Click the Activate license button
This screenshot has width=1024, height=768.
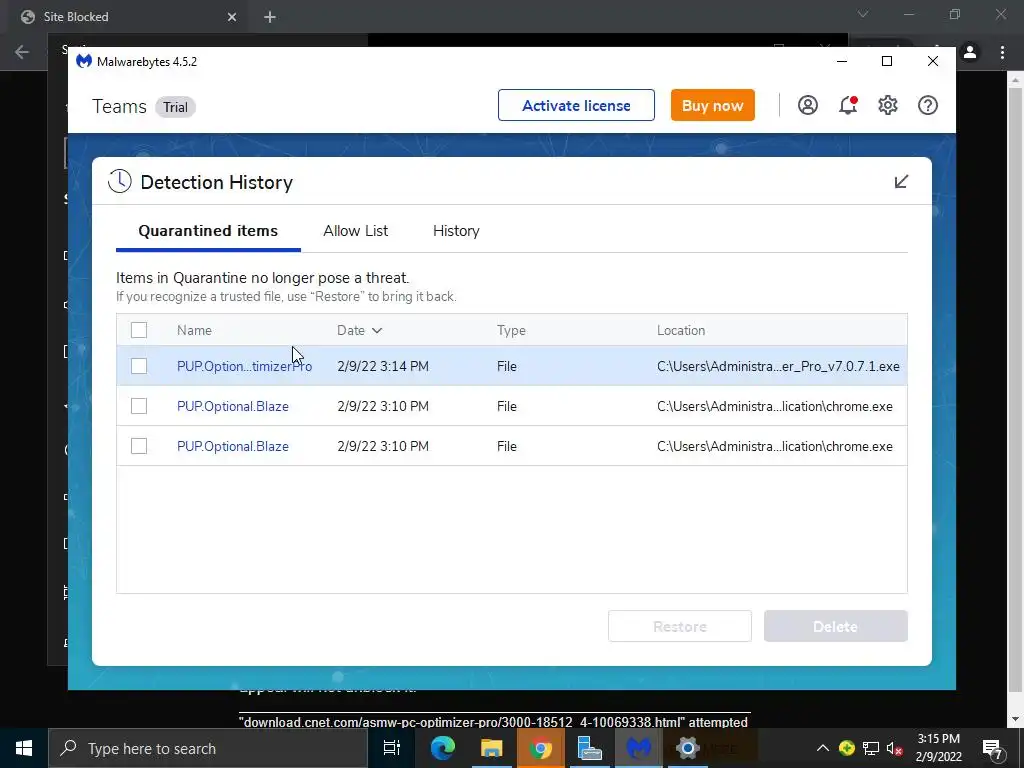click(x=576, y=105)
